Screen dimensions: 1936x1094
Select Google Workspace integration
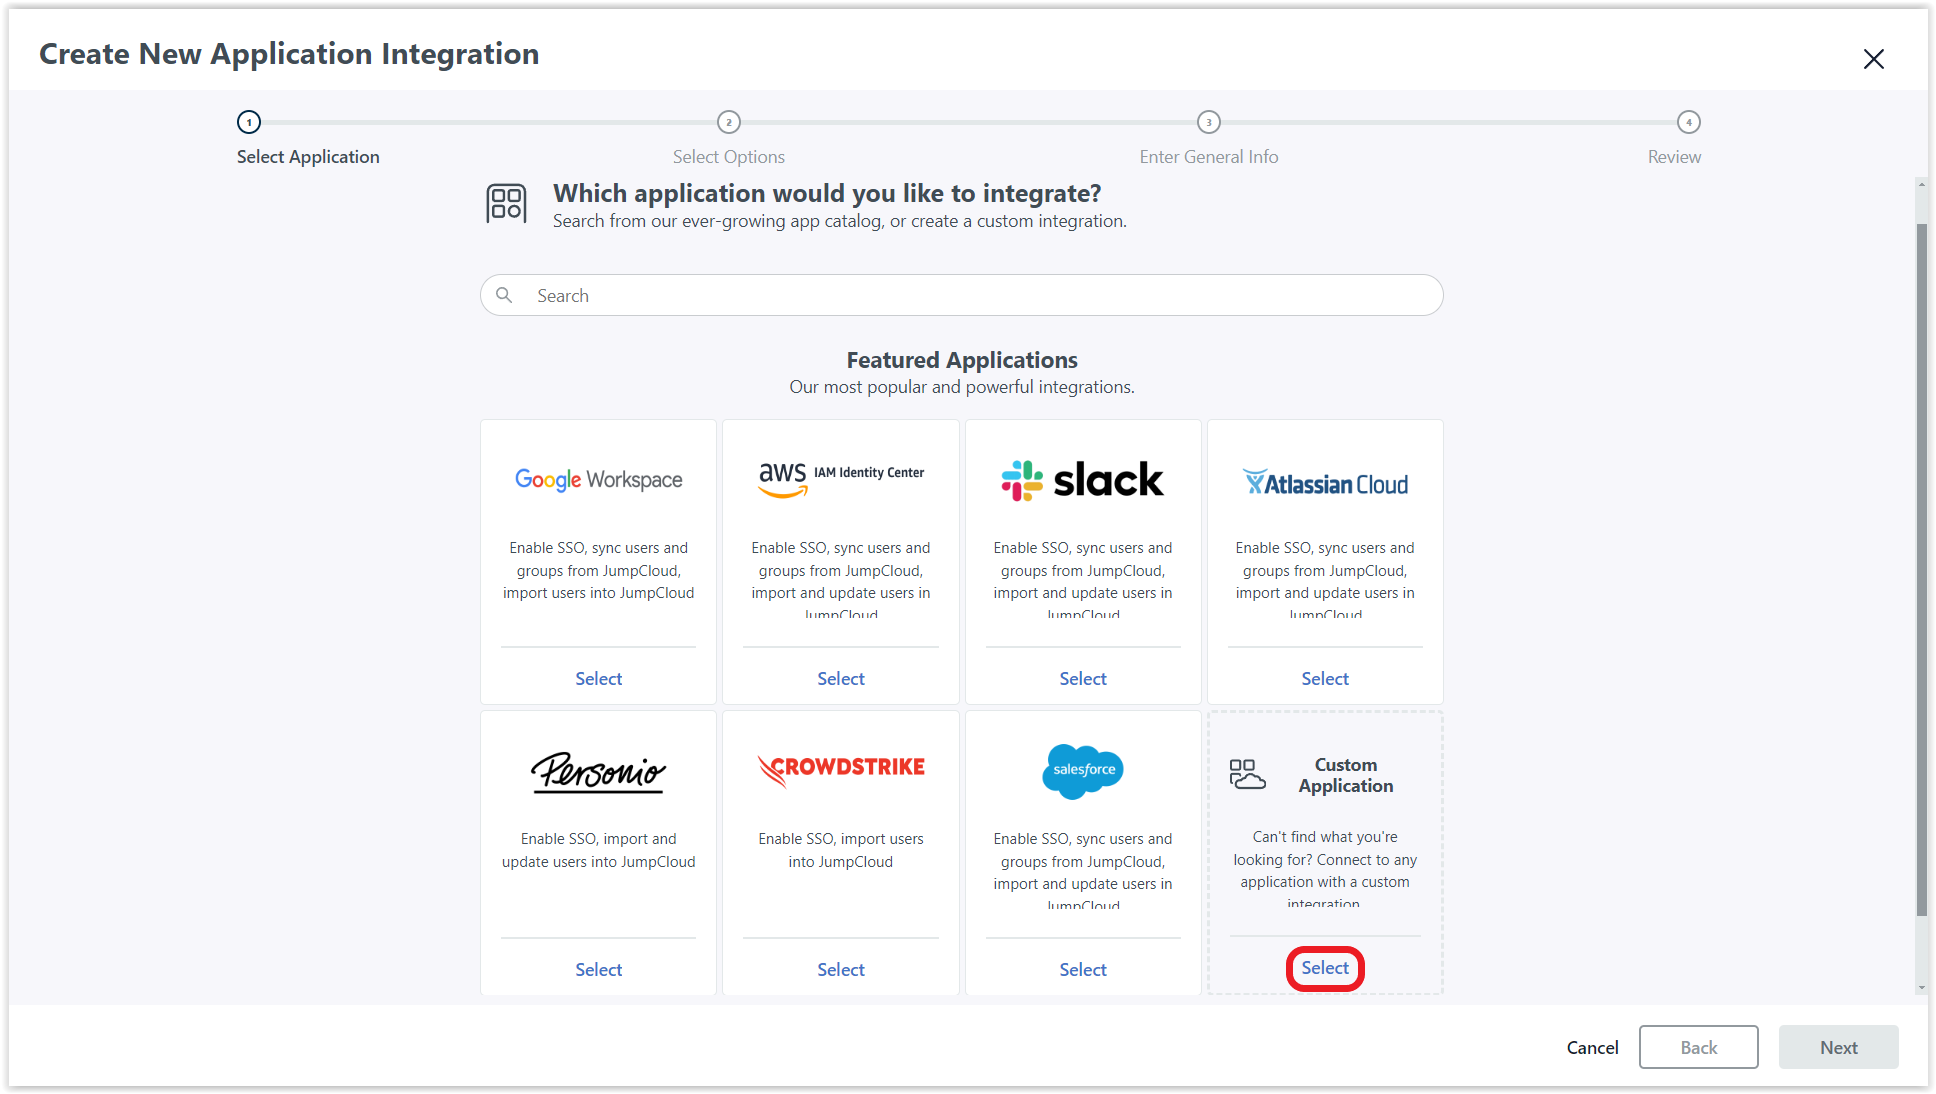pos(598,679)
